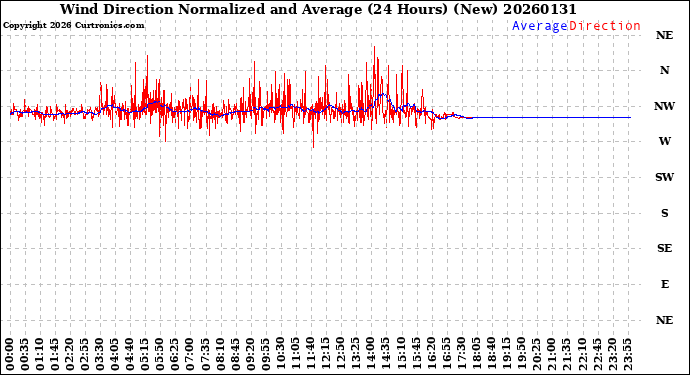Image resolution: width=690 pixels, height=375 pixels.
Task: Click the top NE axis label
Action: [x=664, y=35]
